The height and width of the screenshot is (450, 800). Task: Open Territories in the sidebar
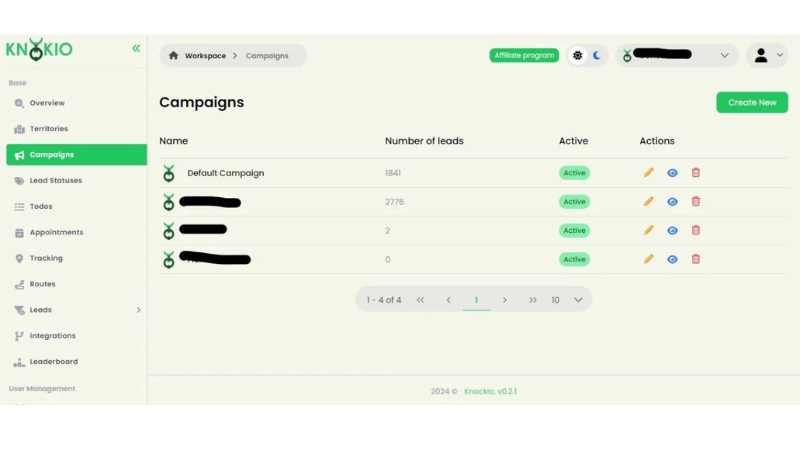pos(48,129)
